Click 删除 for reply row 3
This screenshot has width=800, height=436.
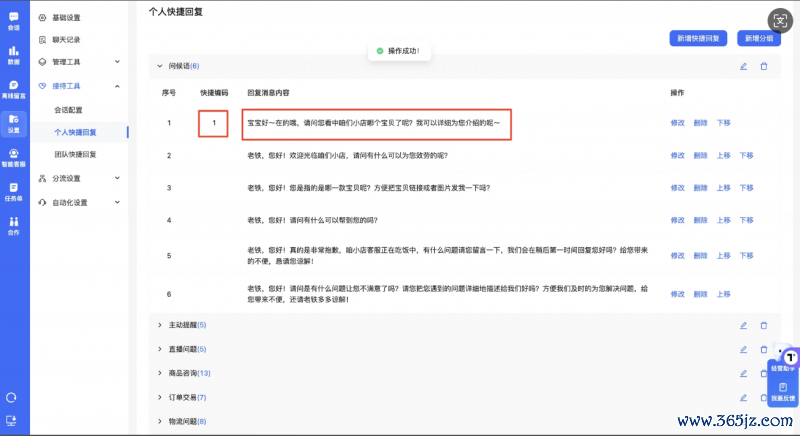click(701, 188)
